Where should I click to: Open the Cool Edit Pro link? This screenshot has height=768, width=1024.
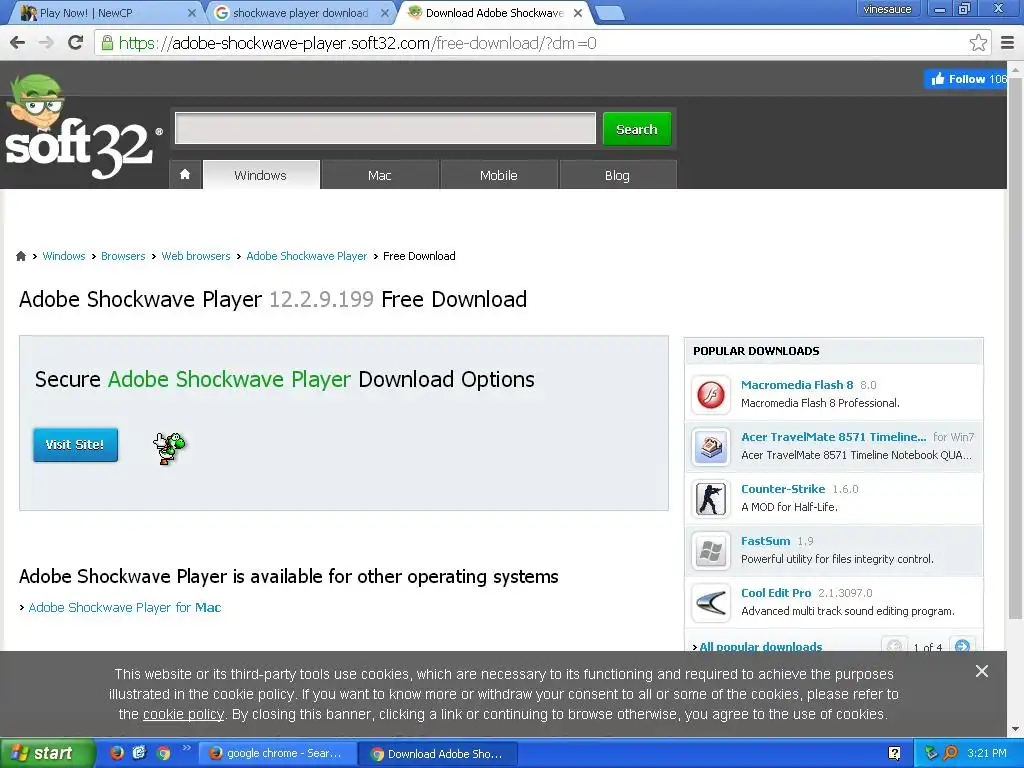[776, 593]
